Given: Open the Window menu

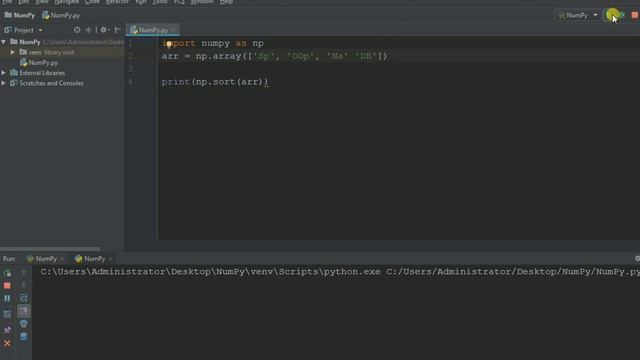Looking at the screenshot, I should [x=202, y=2].
